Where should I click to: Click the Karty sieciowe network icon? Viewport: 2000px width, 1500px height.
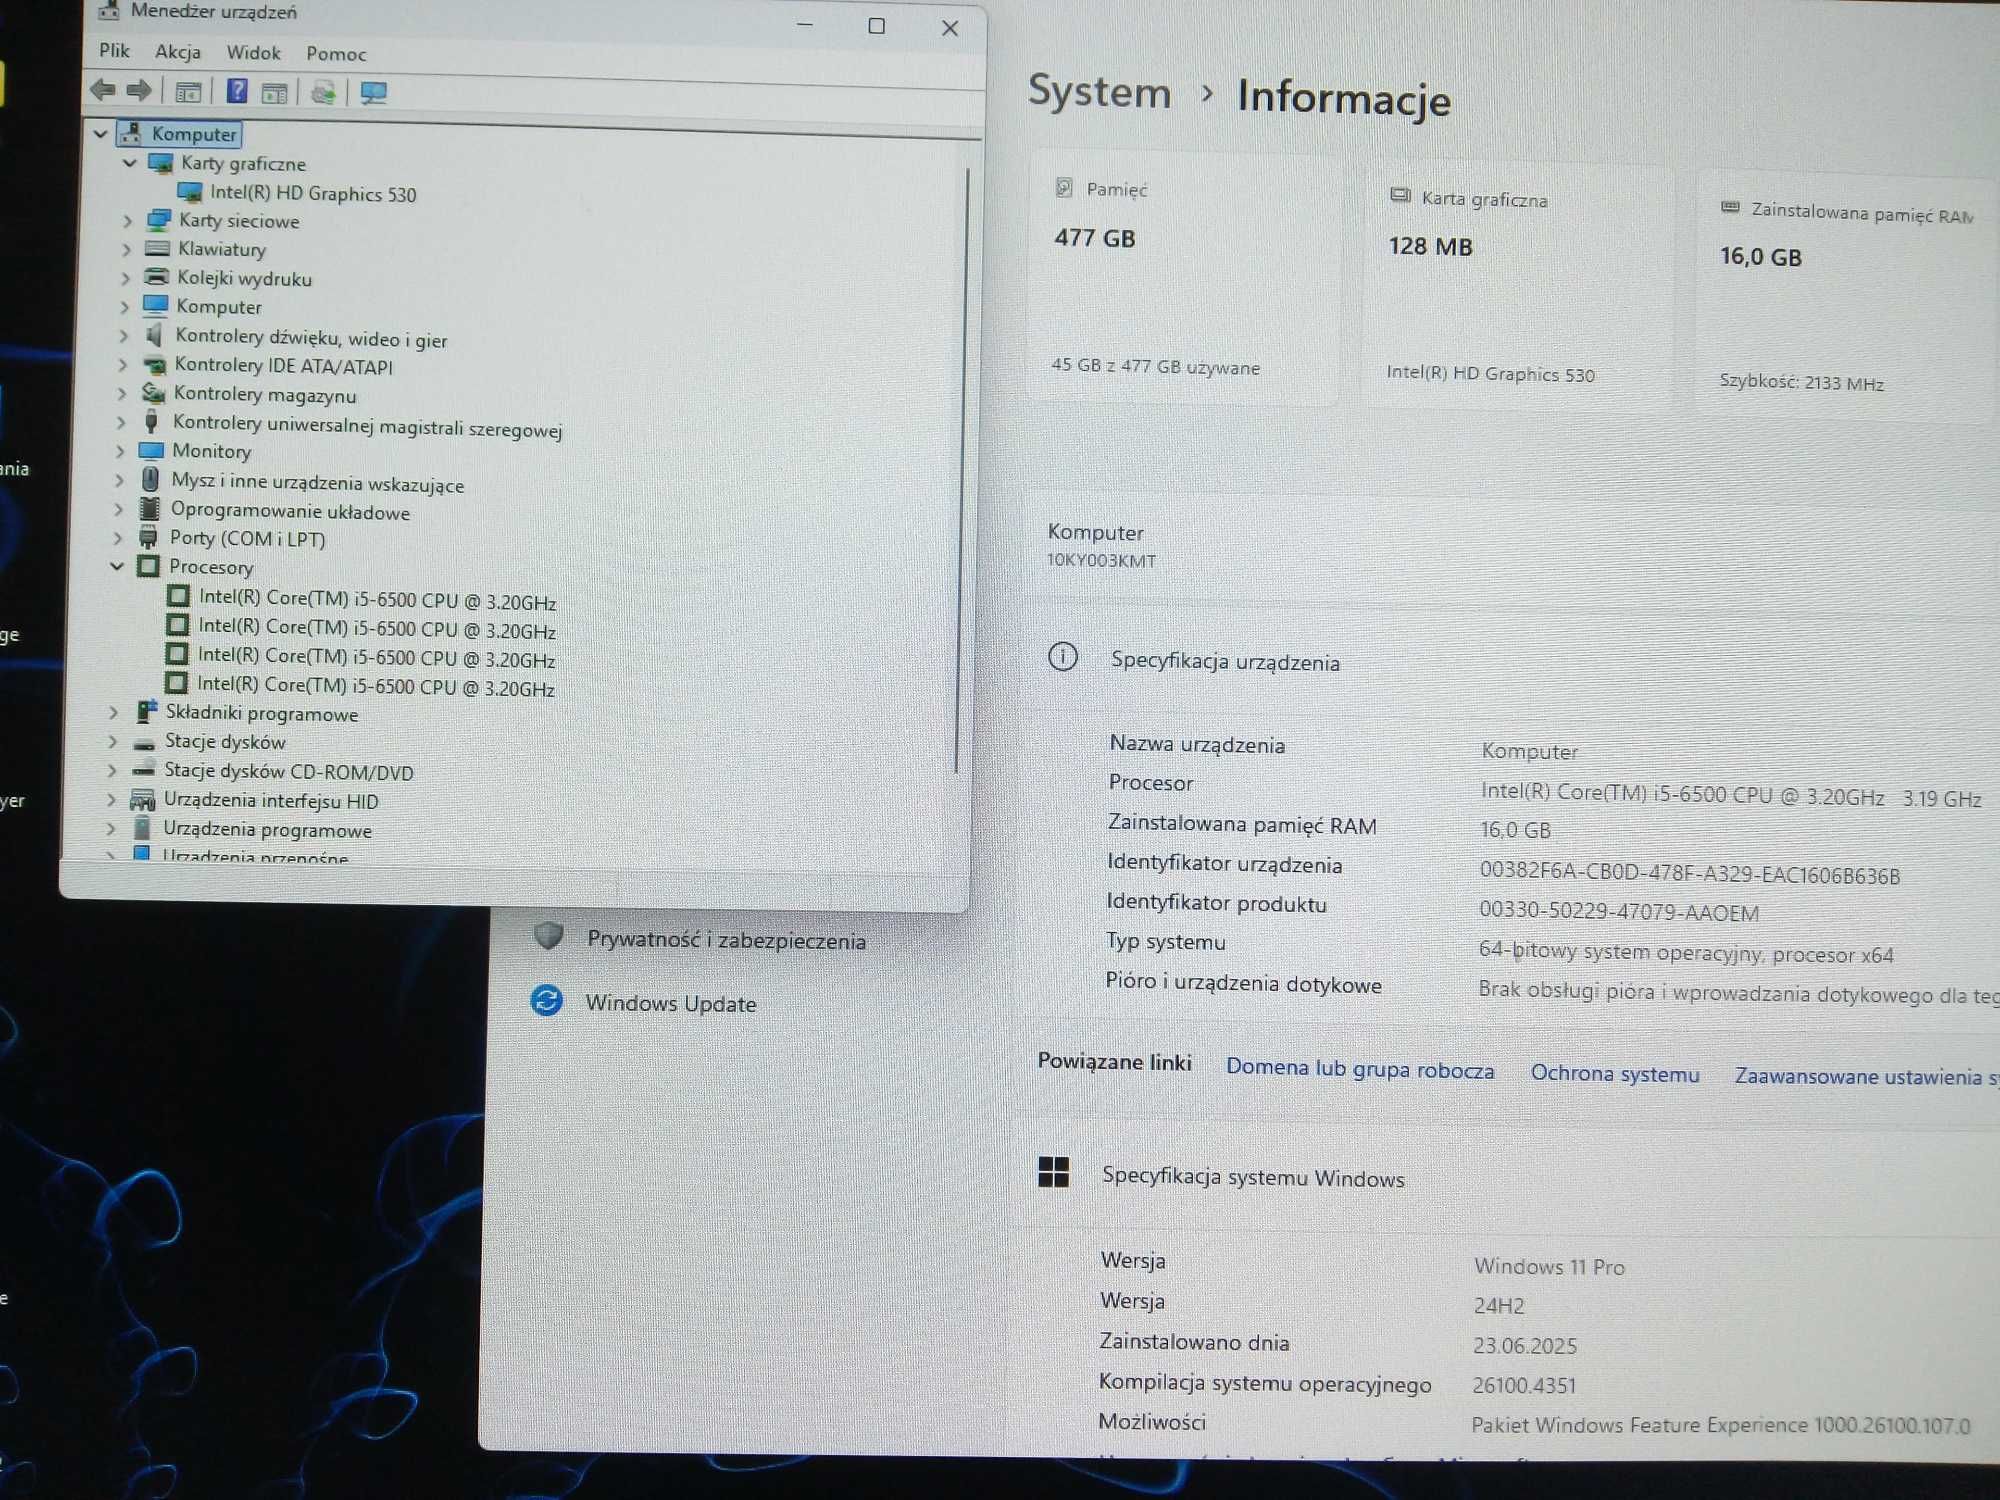pos(158,219)
